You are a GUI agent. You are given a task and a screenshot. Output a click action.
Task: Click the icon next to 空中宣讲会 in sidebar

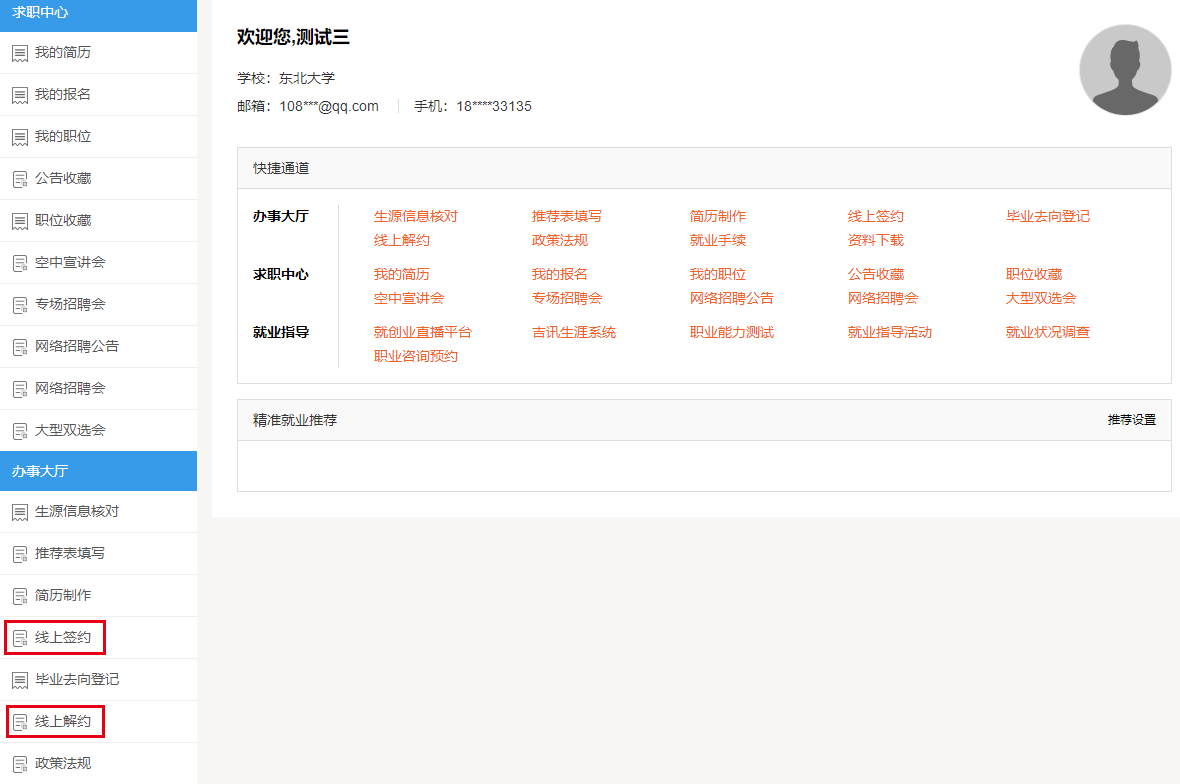tap(19, 263)
